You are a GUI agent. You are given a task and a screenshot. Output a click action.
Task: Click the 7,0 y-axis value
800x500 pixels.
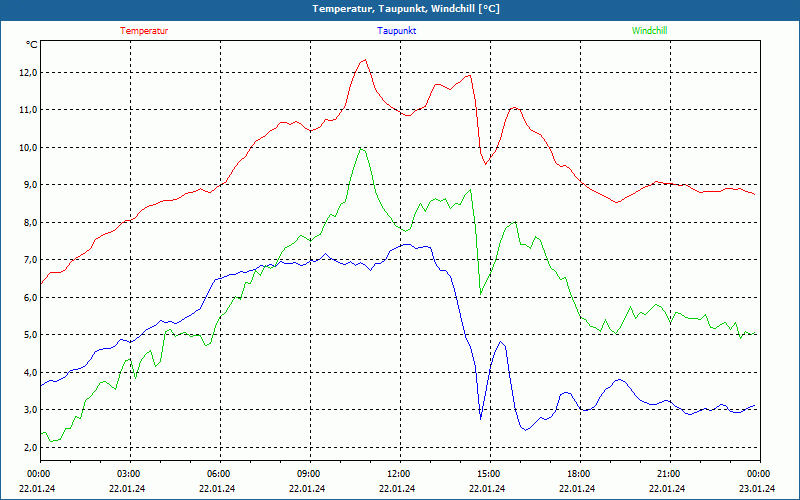[x=30, y=260]
